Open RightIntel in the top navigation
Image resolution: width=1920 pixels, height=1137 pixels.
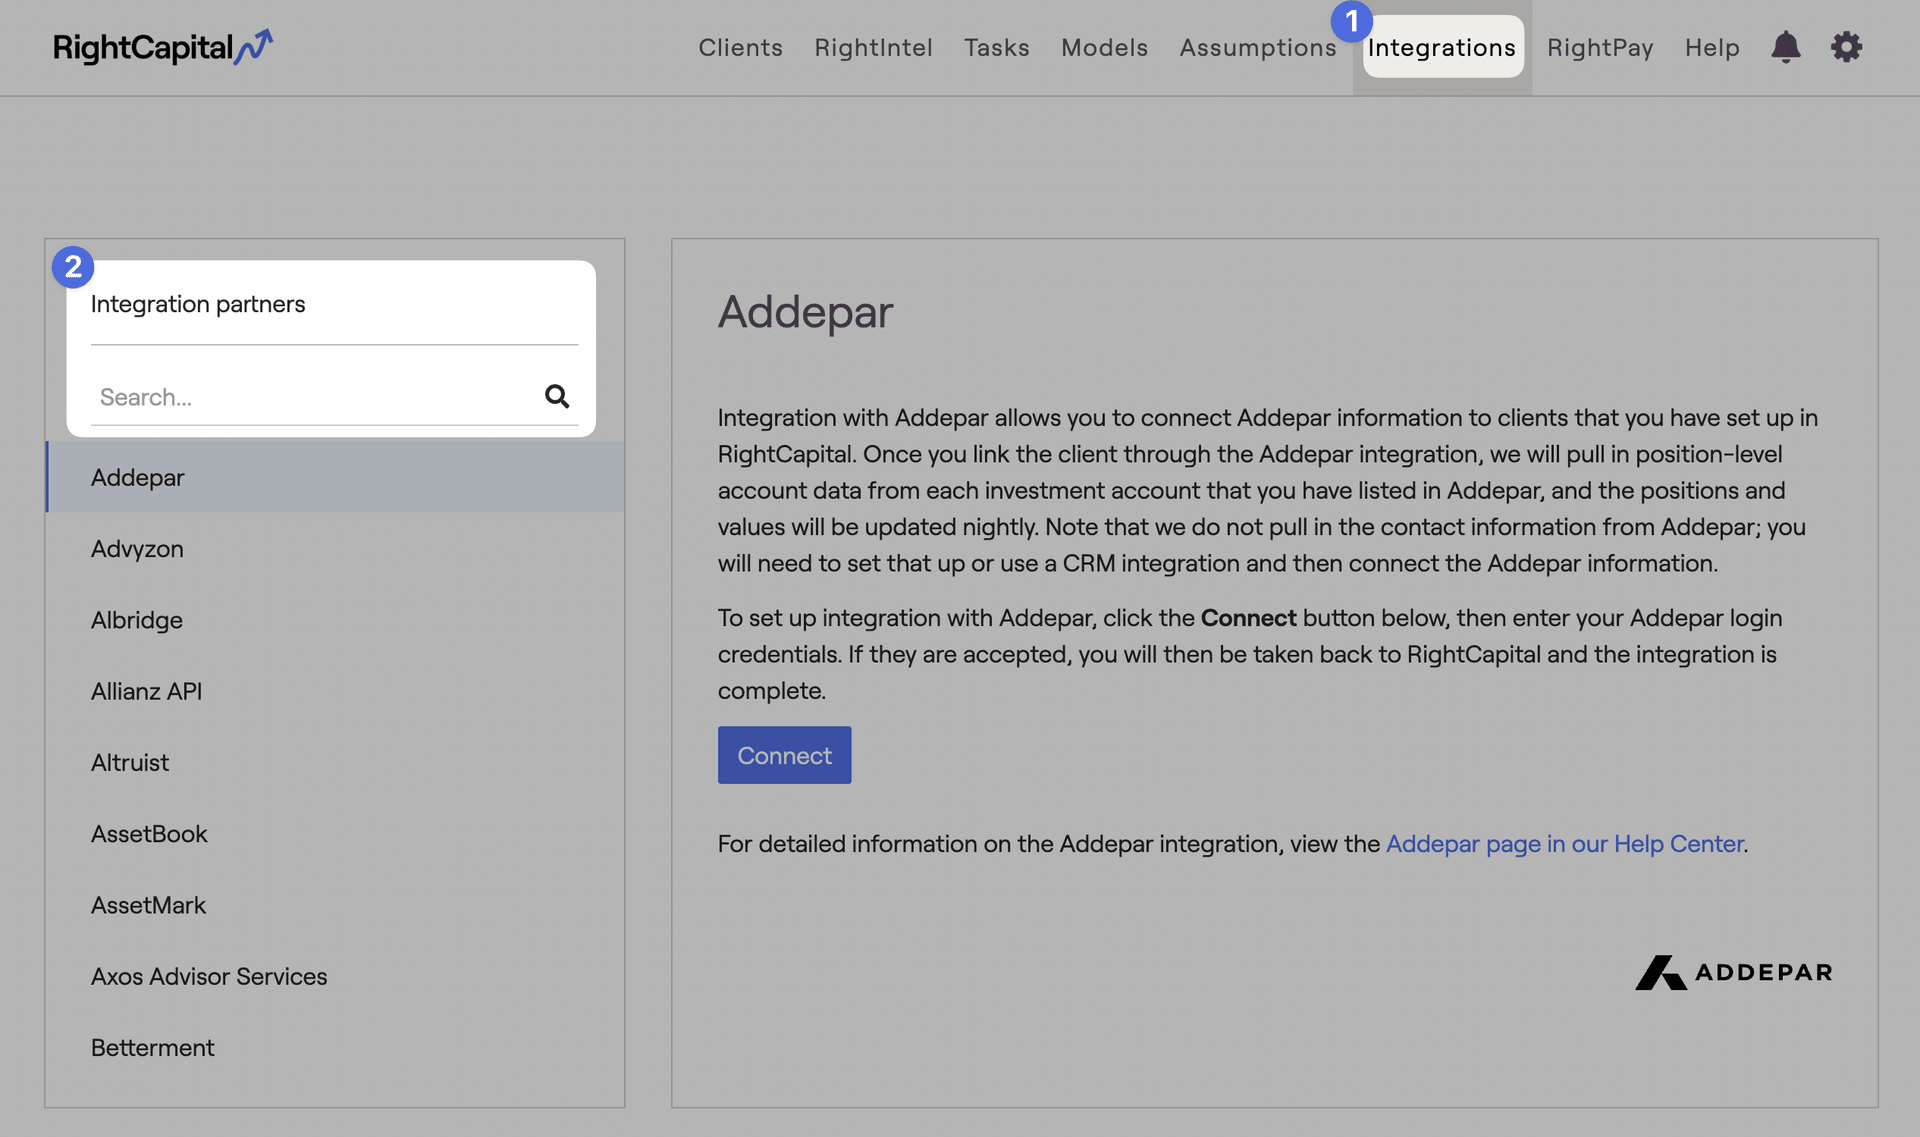coord(873,47)
